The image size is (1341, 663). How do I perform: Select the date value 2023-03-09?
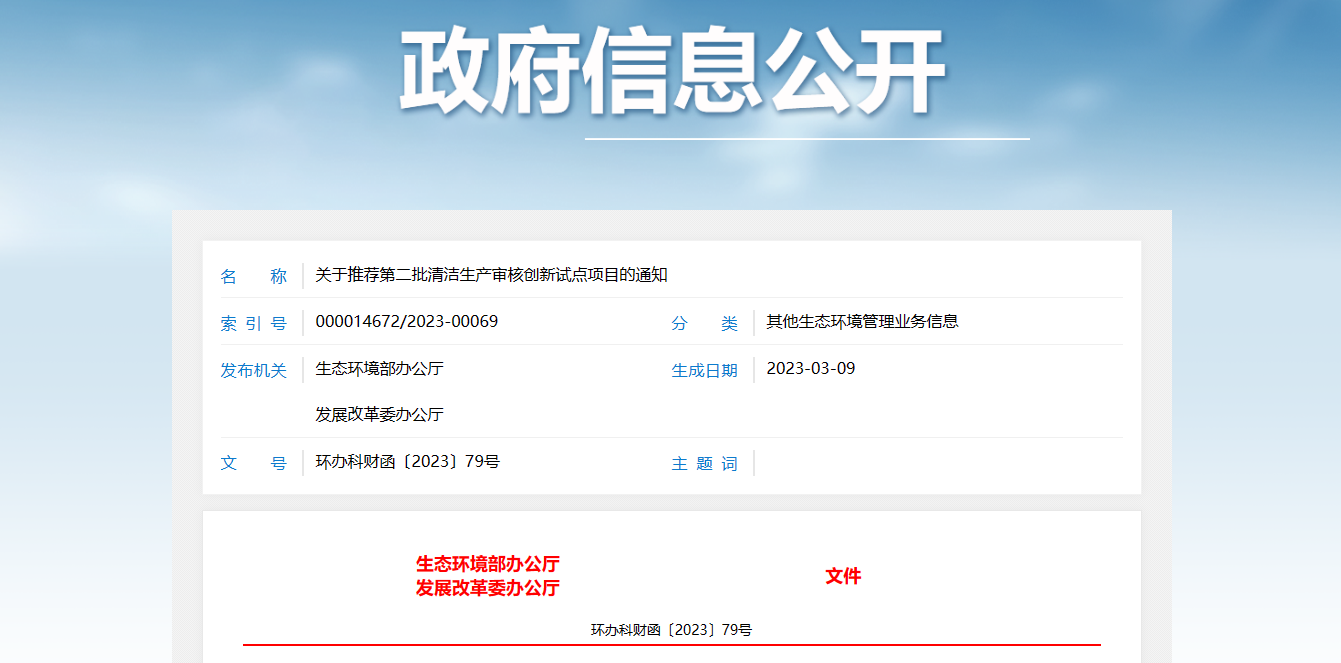pyautogui.click(x=810, y=369)
